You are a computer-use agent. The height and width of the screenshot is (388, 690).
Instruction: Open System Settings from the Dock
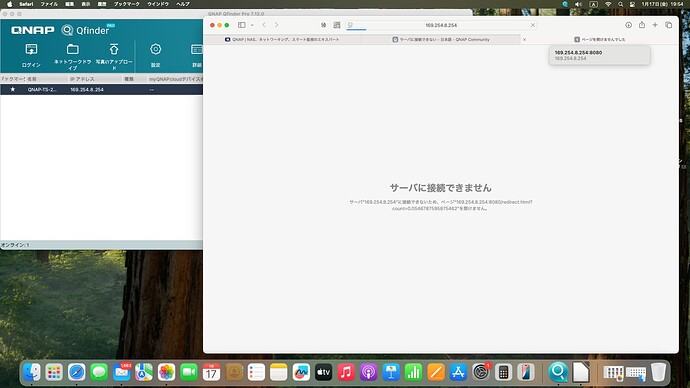[x=481, y=372]
